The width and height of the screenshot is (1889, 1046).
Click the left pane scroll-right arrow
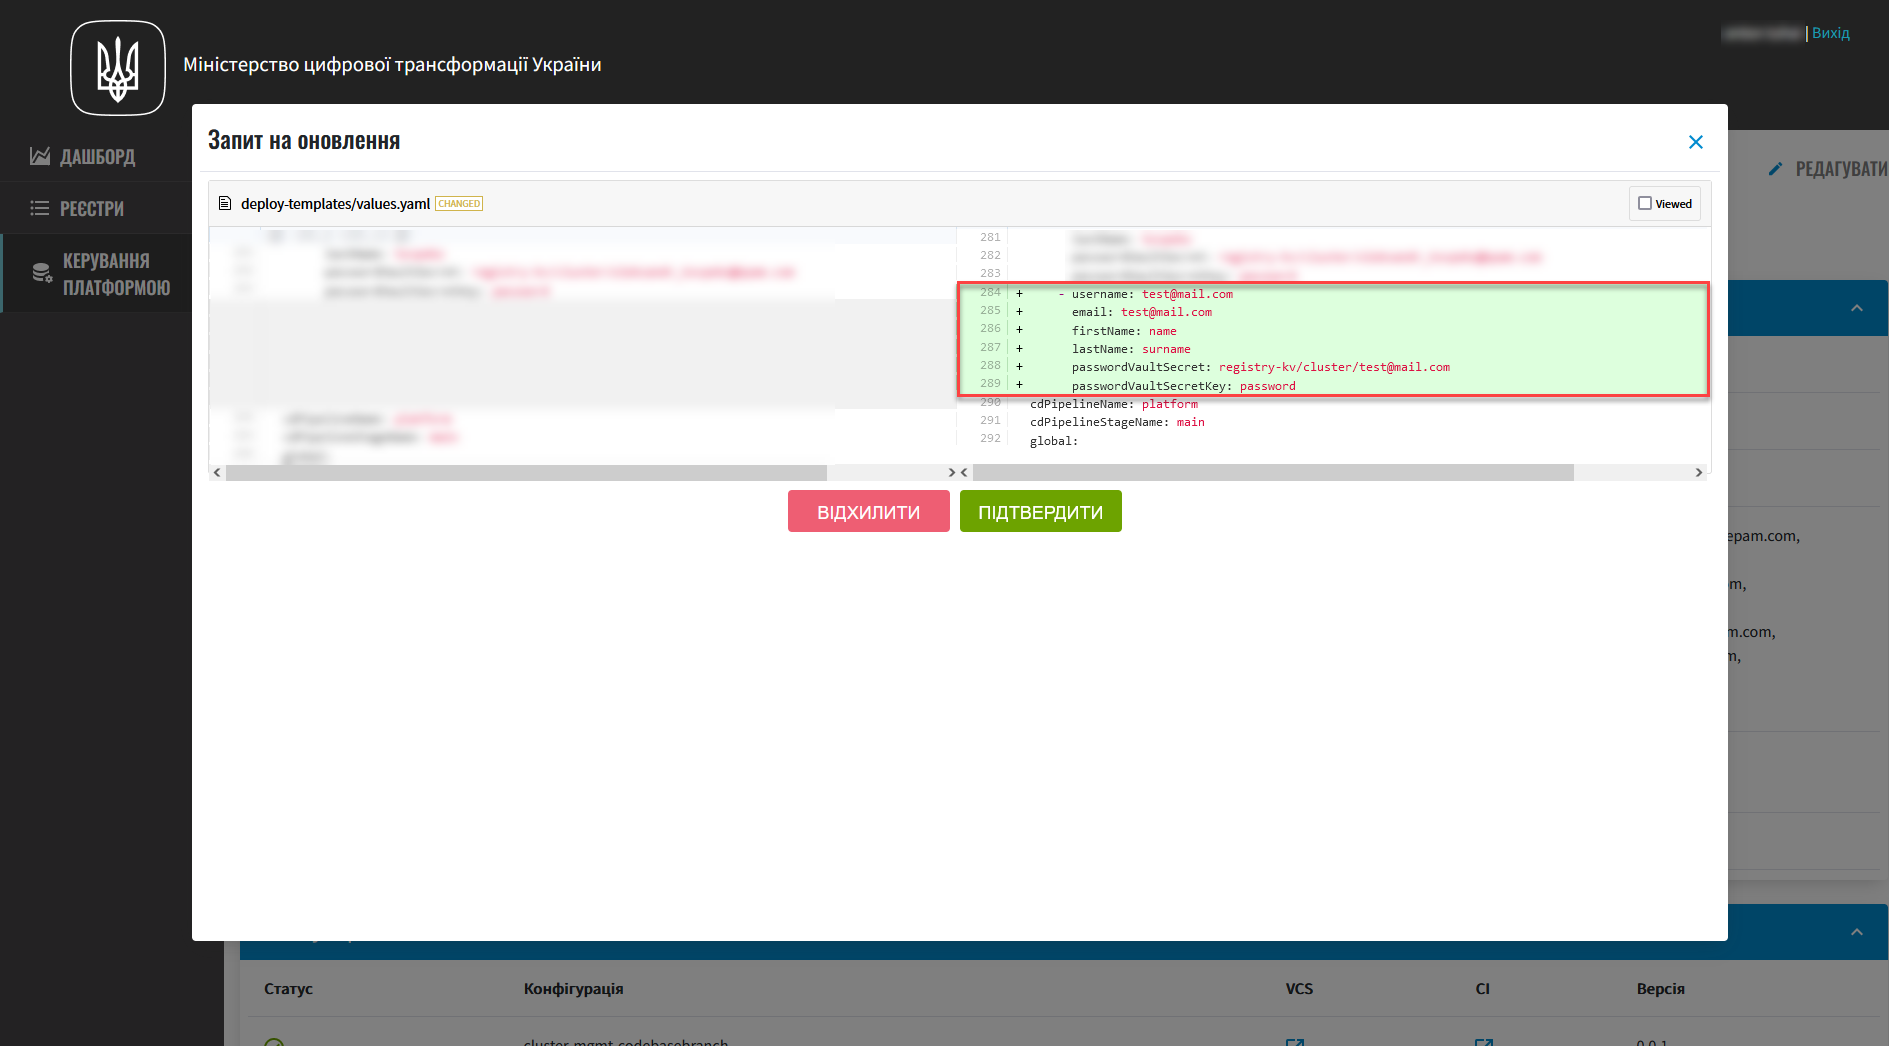click(951, 472)
